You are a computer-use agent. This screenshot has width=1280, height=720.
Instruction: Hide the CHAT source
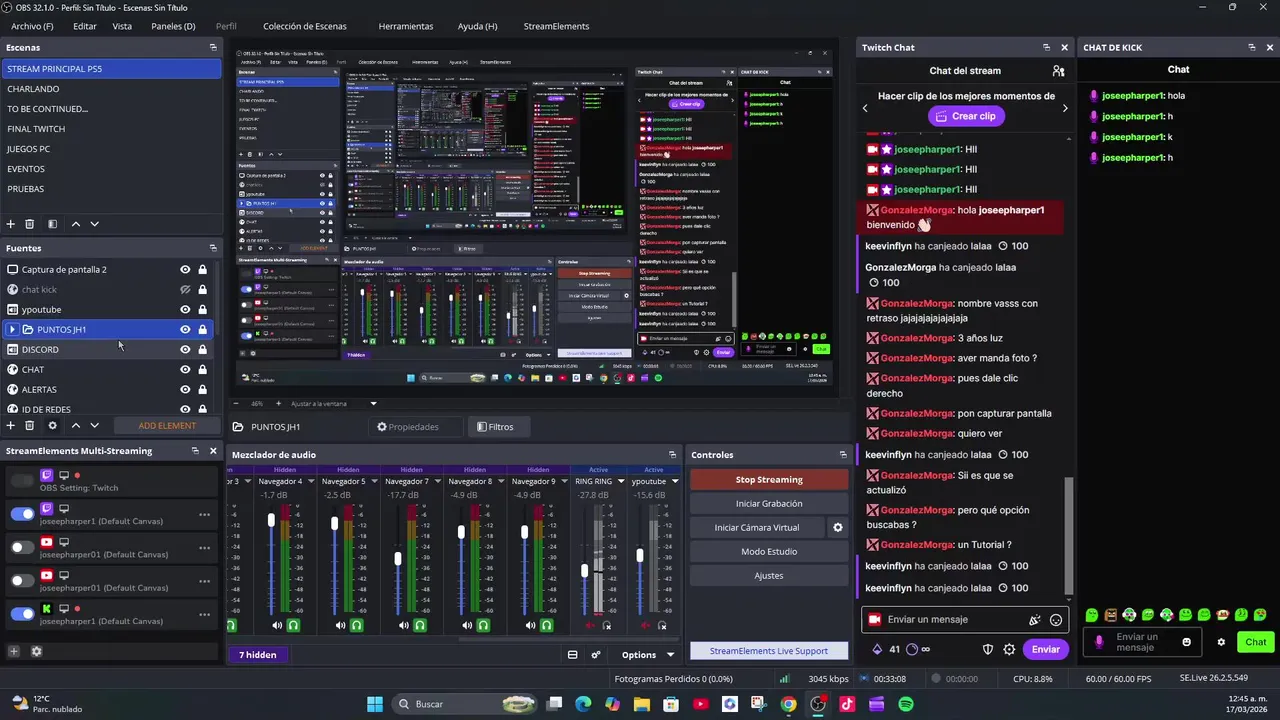(185, 369)
